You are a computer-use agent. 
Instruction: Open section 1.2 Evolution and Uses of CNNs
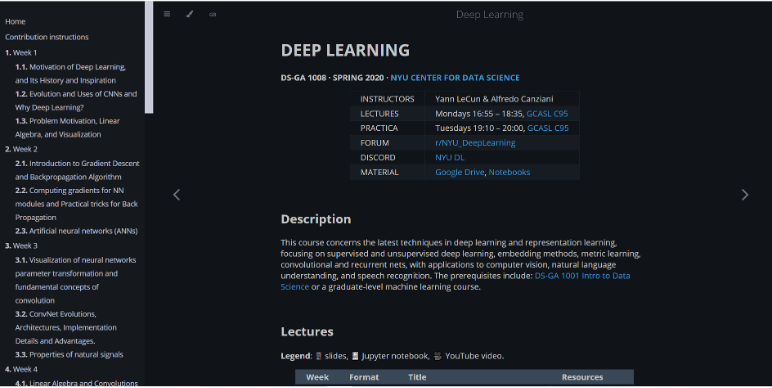click(x=76, y=100)
